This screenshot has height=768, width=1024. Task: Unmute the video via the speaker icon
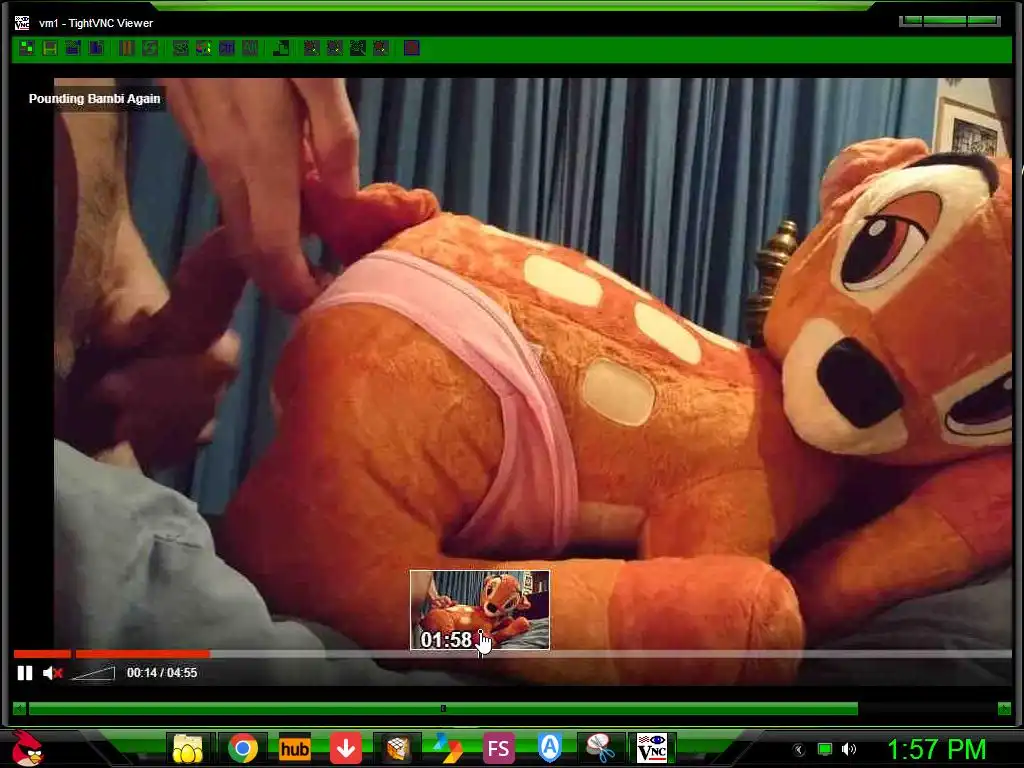pos(52,673)
